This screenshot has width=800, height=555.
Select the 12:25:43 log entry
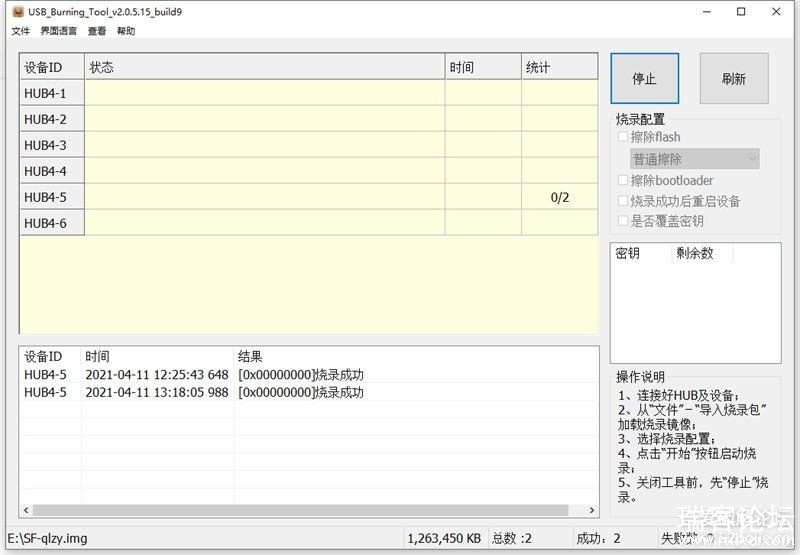point(156,375)
